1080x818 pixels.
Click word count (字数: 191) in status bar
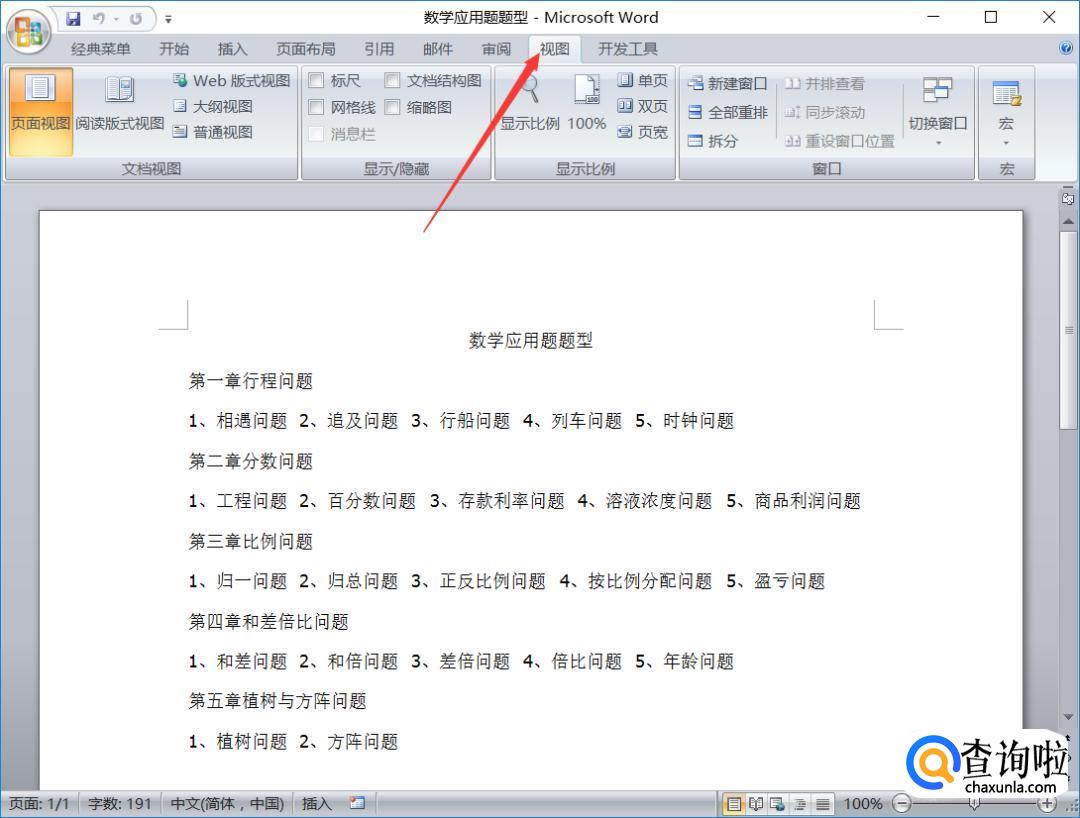119,803
